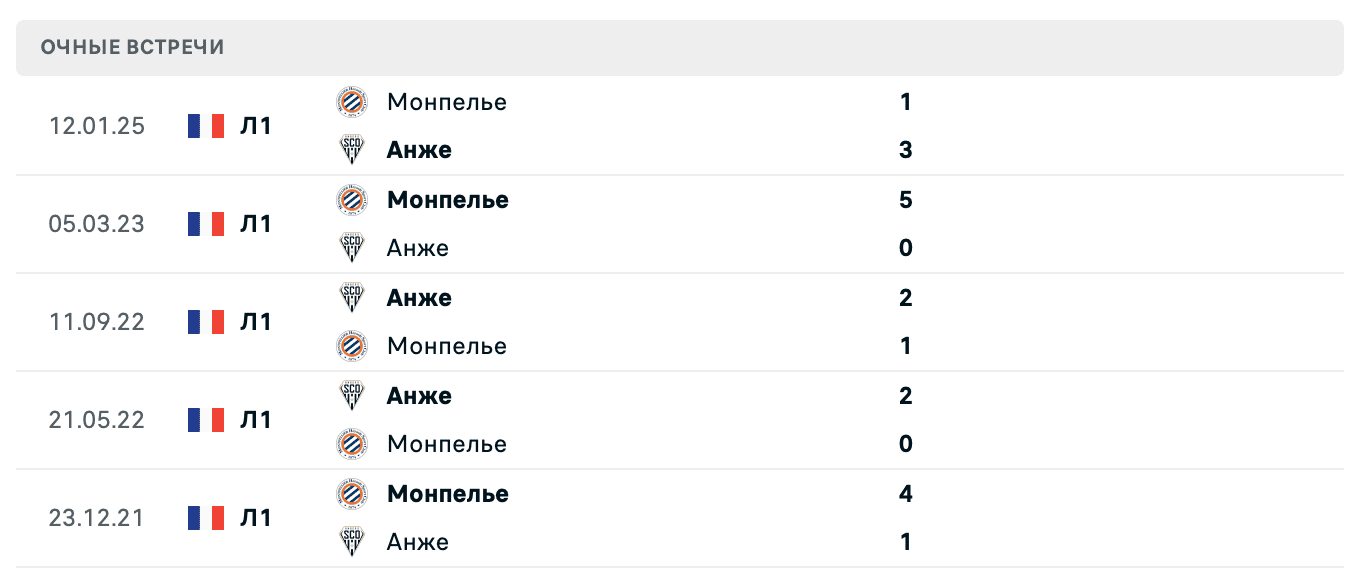1358x584 pixels.
Task: Open Монпелье team link in 12.01.25 match
Action: point(446,102)
